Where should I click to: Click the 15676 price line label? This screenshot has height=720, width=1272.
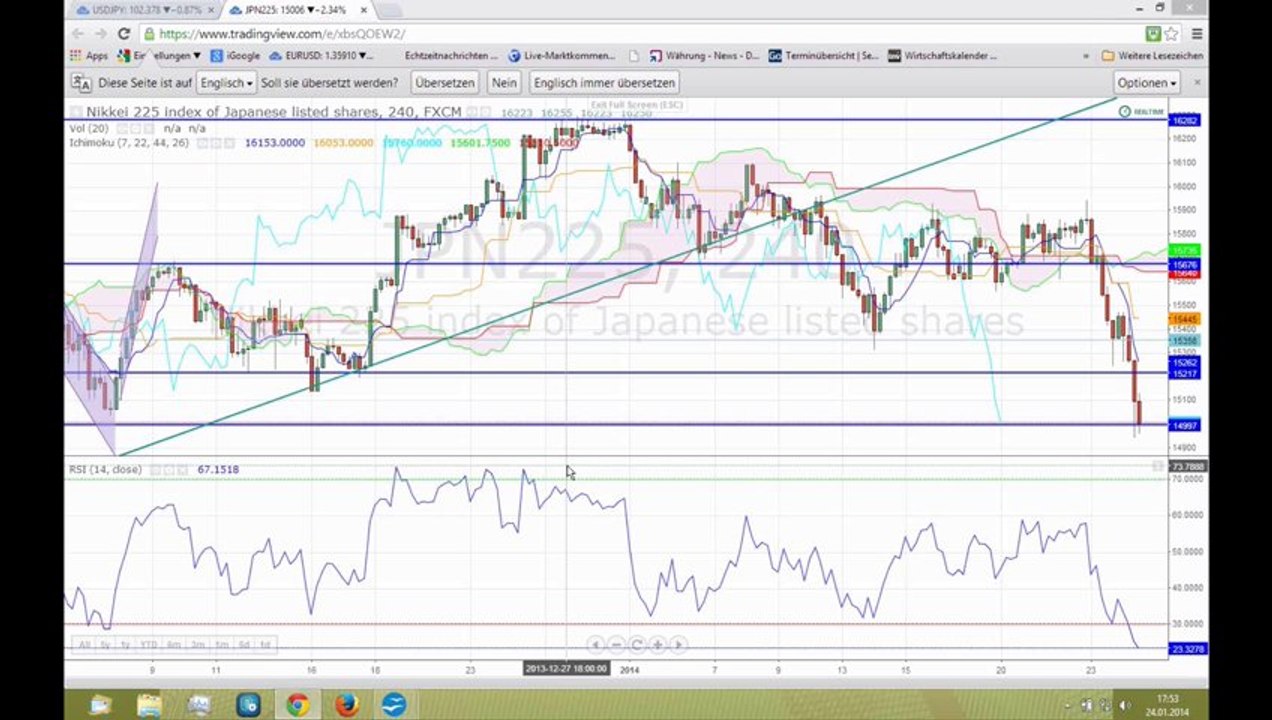[1185, 265]
